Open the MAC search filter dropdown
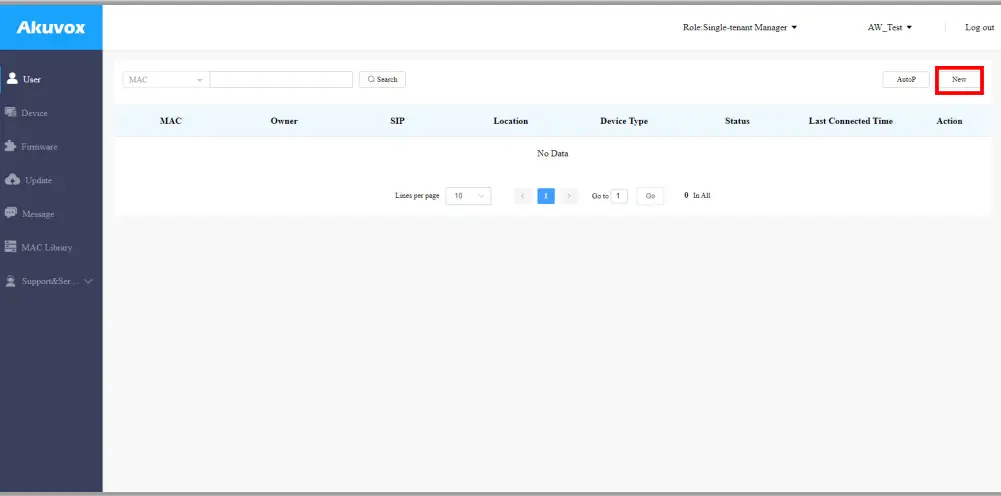Viewport: 1001px width, 496px height. coord(166,80)
